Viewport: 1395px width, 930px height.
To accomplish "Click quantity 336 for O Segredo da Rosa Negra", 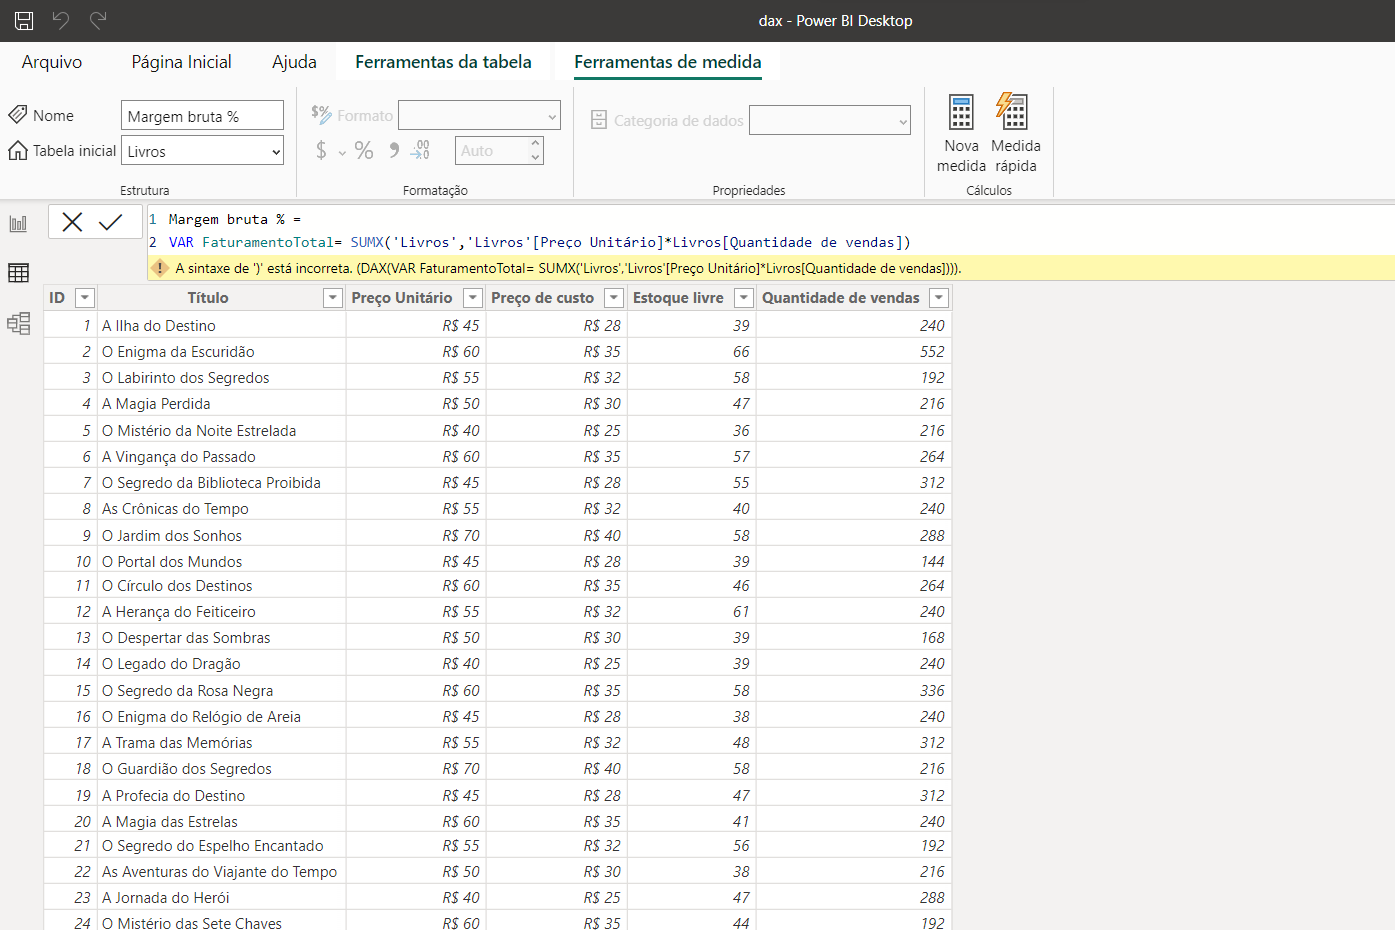I will pyautogui.click(x=932, y=691).
